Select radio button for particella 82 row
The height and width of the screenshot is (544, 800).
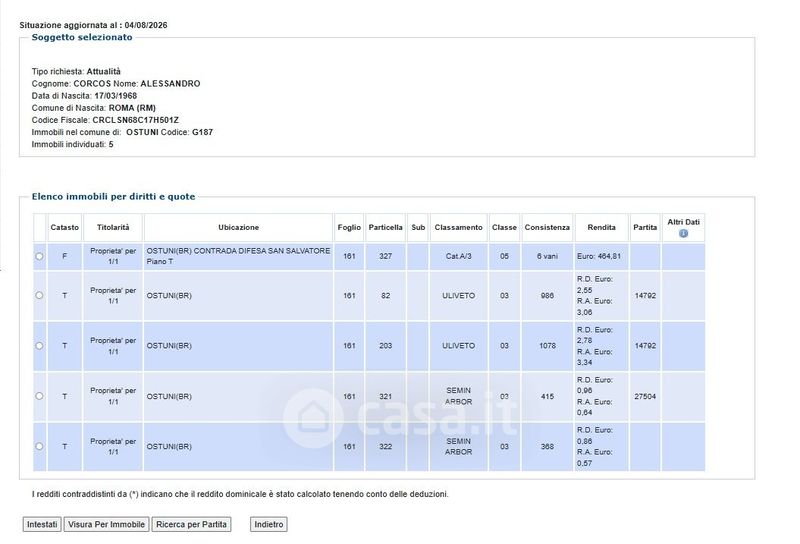39,295
